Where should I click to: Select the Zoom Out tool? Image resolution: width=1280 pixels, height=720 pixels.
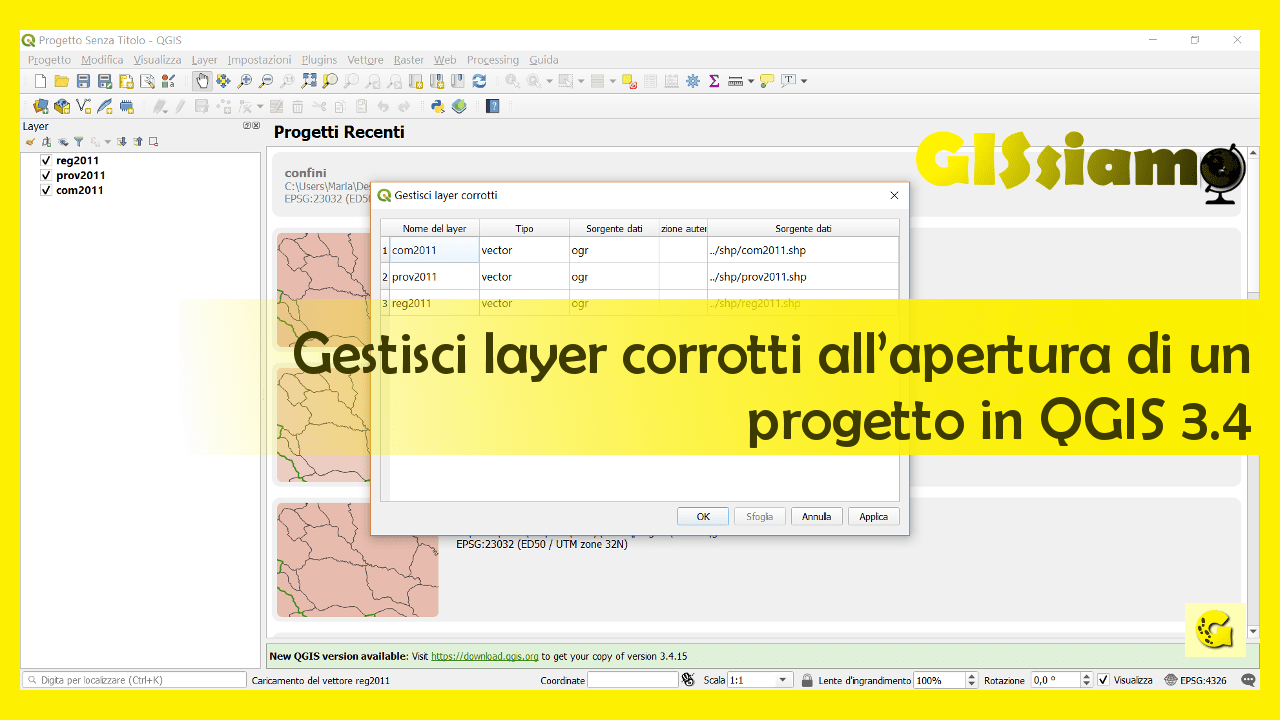tap(265, 81)
